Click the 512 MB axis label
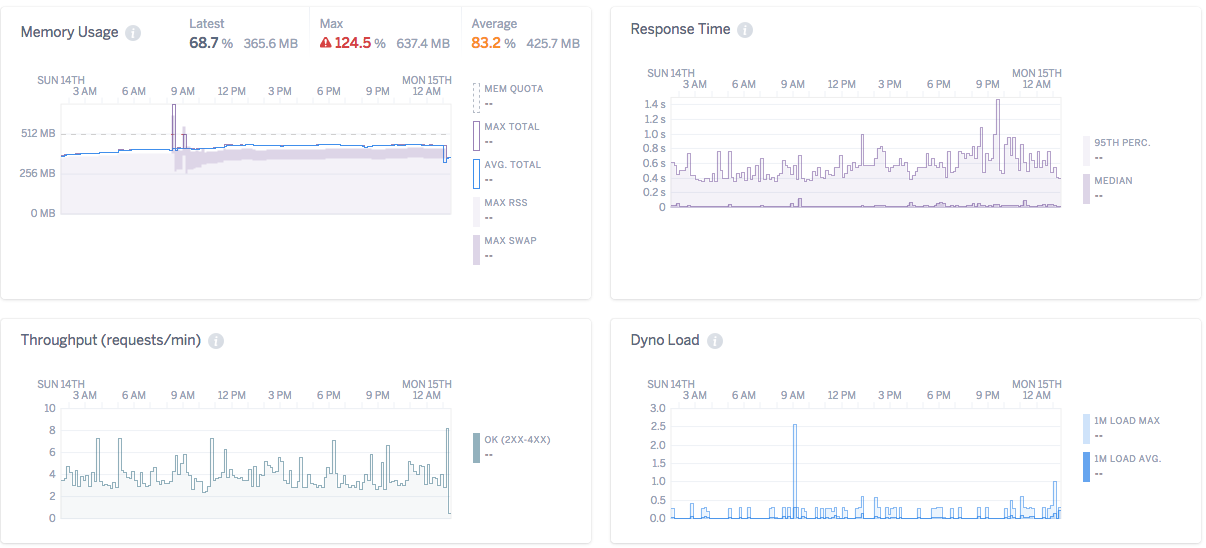 pyautogui.click(x=39, y=134)
